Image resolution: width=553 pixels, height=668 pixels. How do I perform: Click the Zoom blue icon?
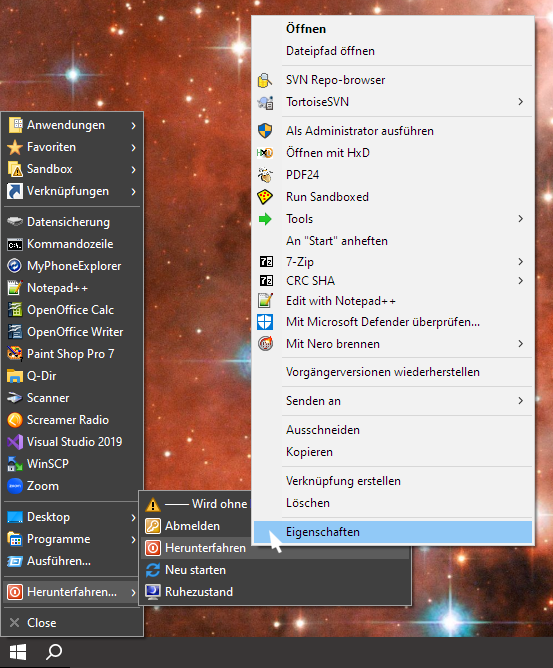point(15,486)
